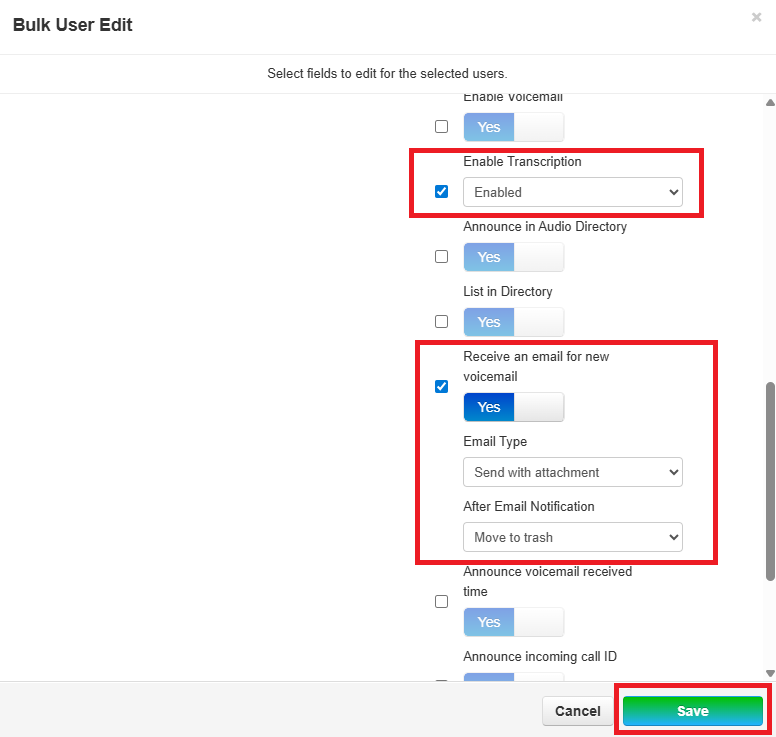Check Announce voicemail received time checkbox
The width and height of the screenshot is (776, 737).
441,602
